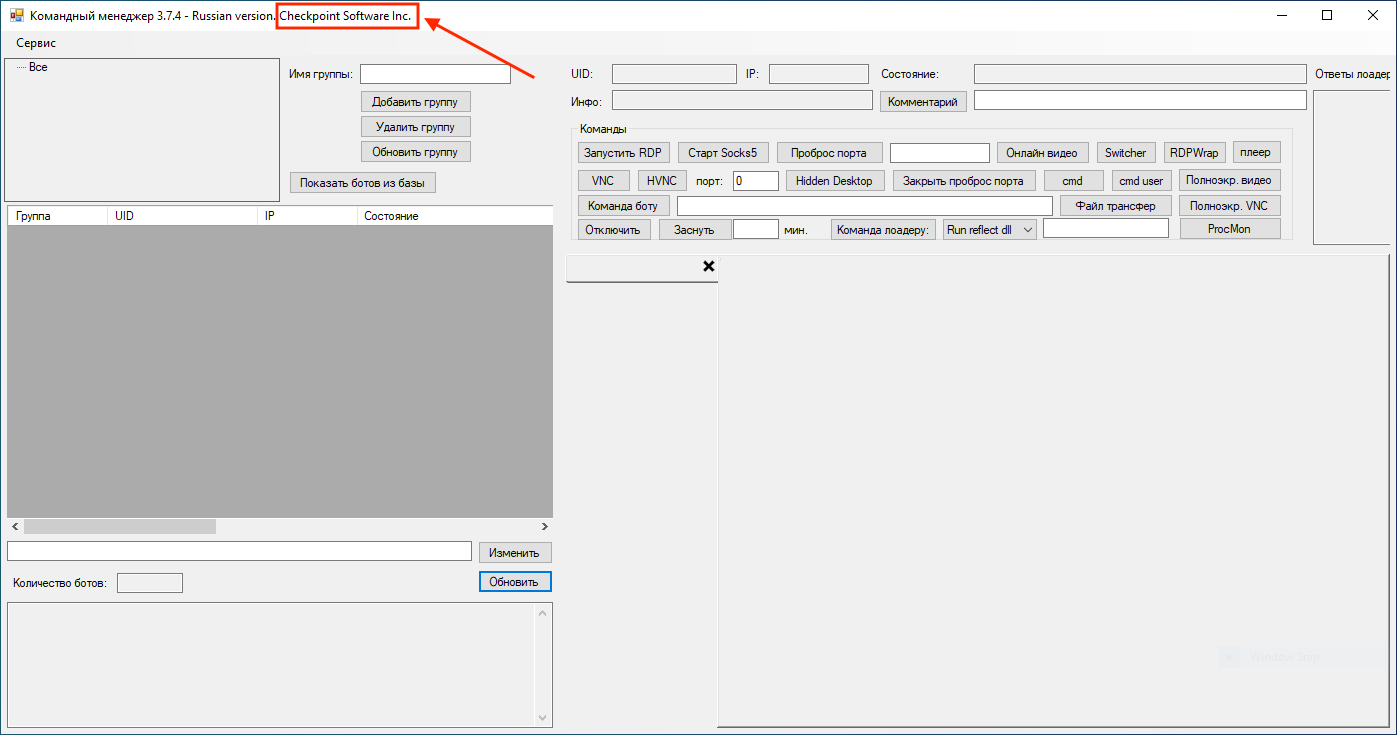Click the Команда лоадеру button
The height and width of the screenshot is (735, 1397).
(883, 229)
